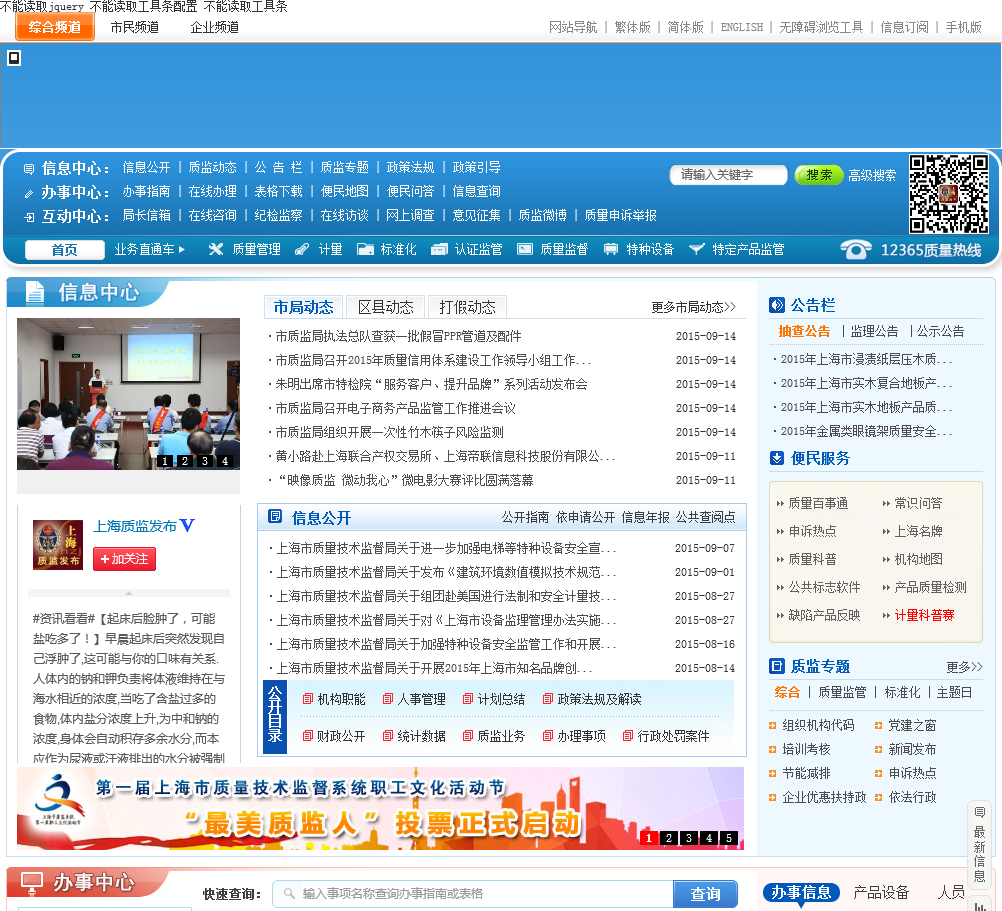Click the 质量管理 wrench icon
Image resolution: width=1002 pixels, height=911 pixels.
click(216, 249)
